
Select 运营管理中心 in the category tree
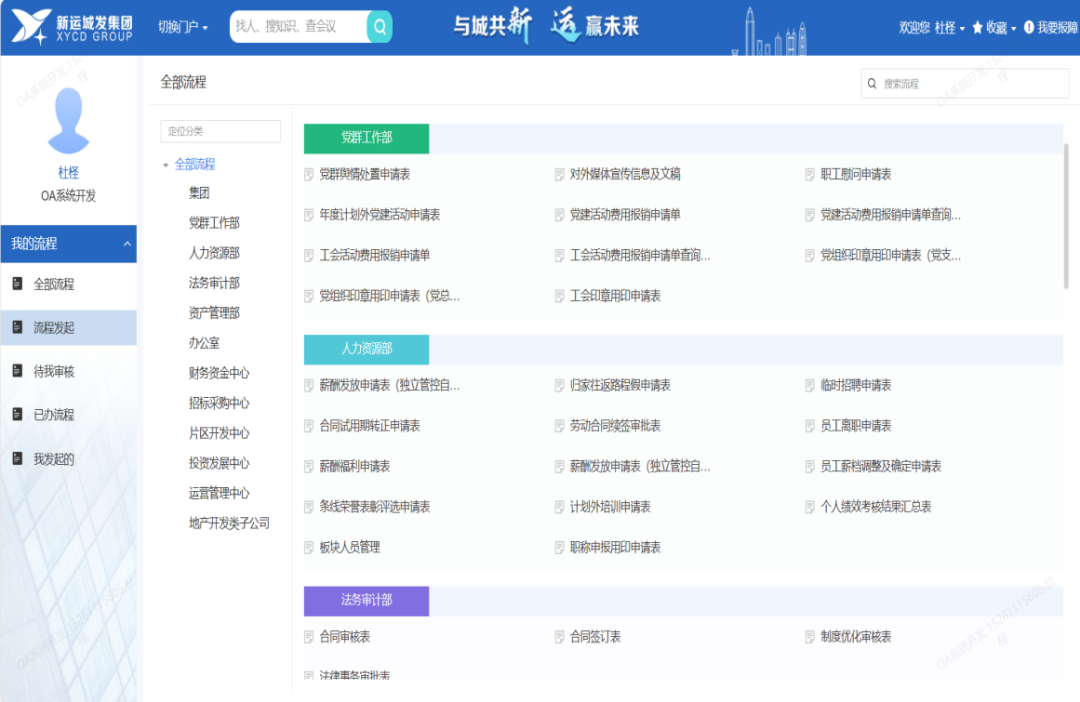(x=219, y=493)
